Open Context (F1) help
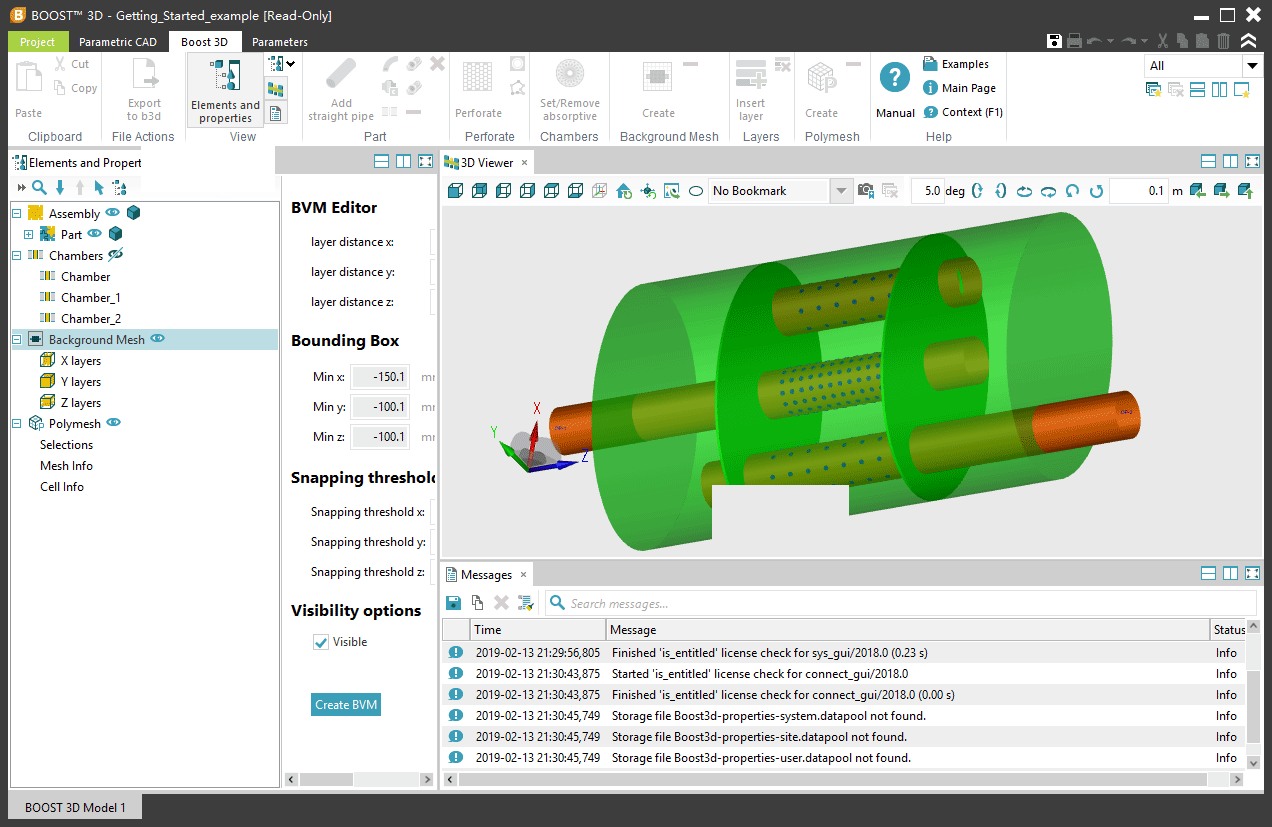The height and width of the screenshot is (827, 1272). tap(963, 112)
